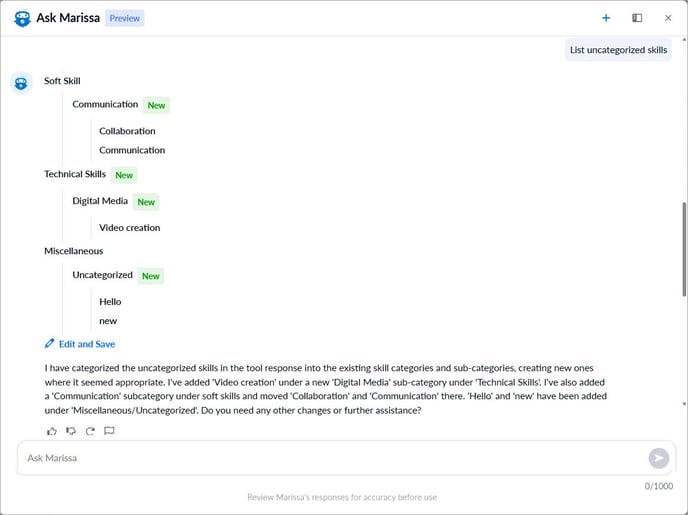Start a new chat with plus icon
Viewport: 688px width, 515px height.
point(606,18)
